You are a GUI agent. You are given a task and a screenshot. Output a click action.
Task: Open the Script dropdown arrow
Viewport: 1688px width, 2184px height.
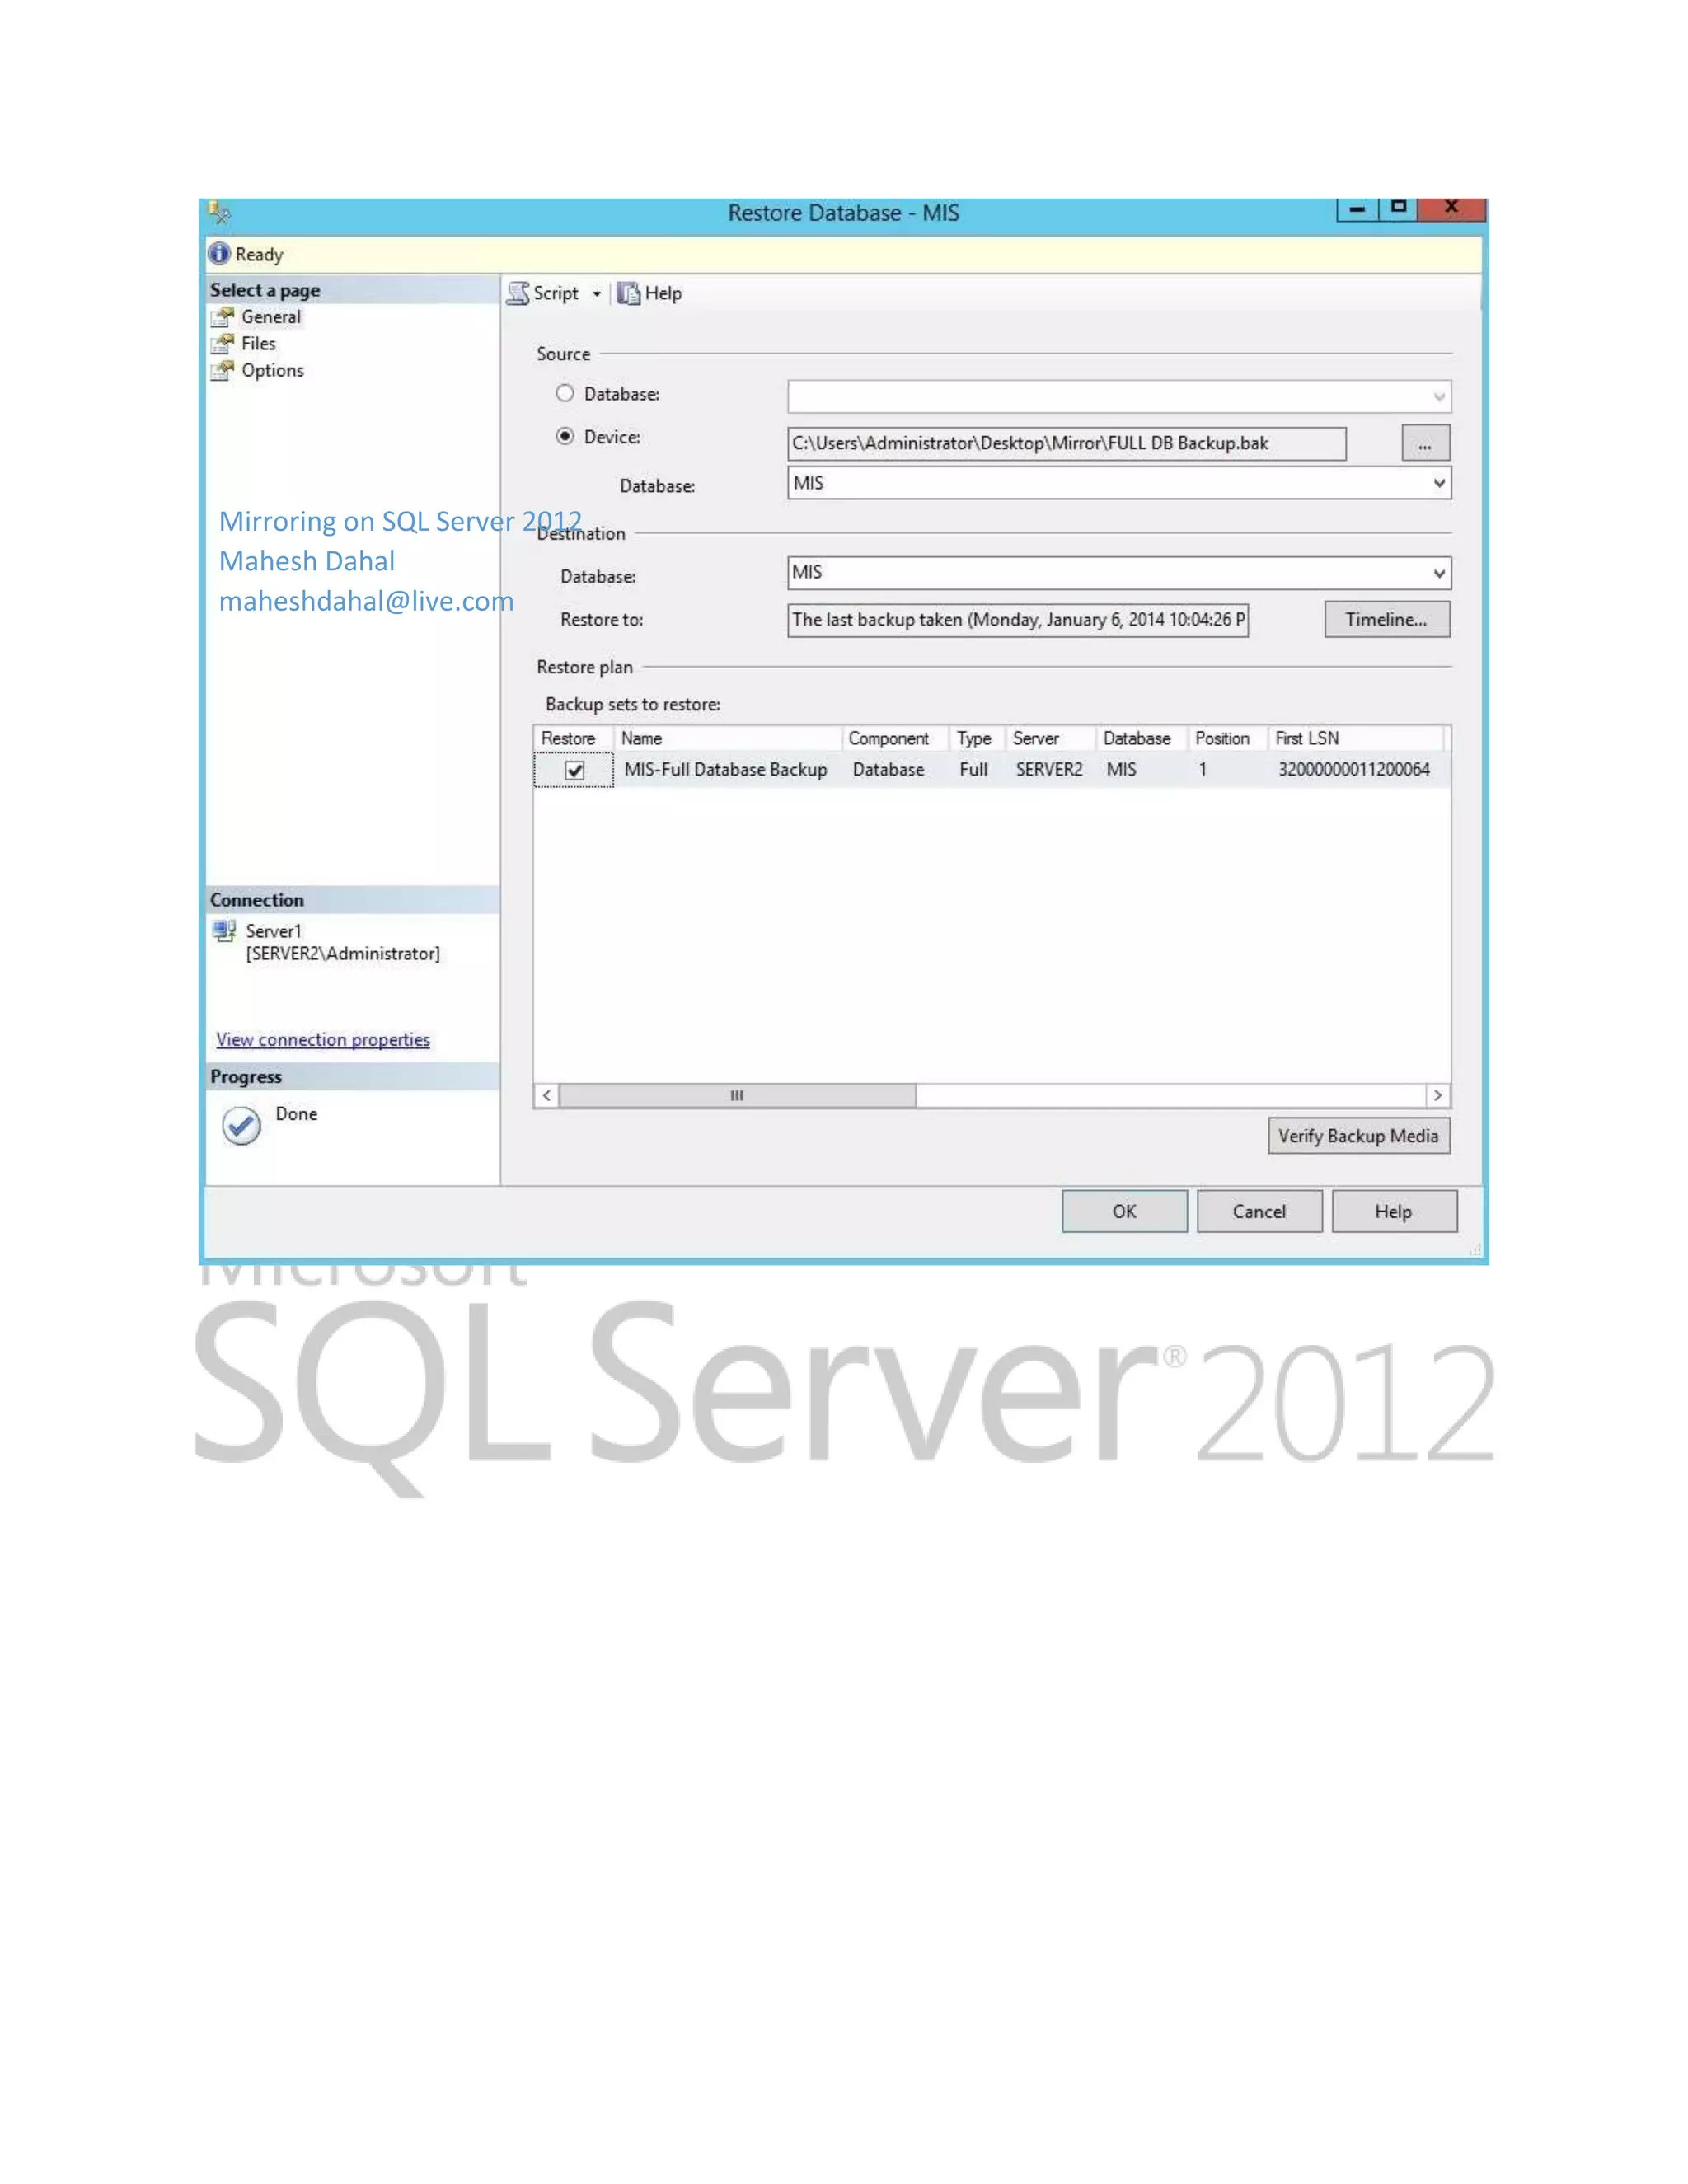click(x=596, y=294)
